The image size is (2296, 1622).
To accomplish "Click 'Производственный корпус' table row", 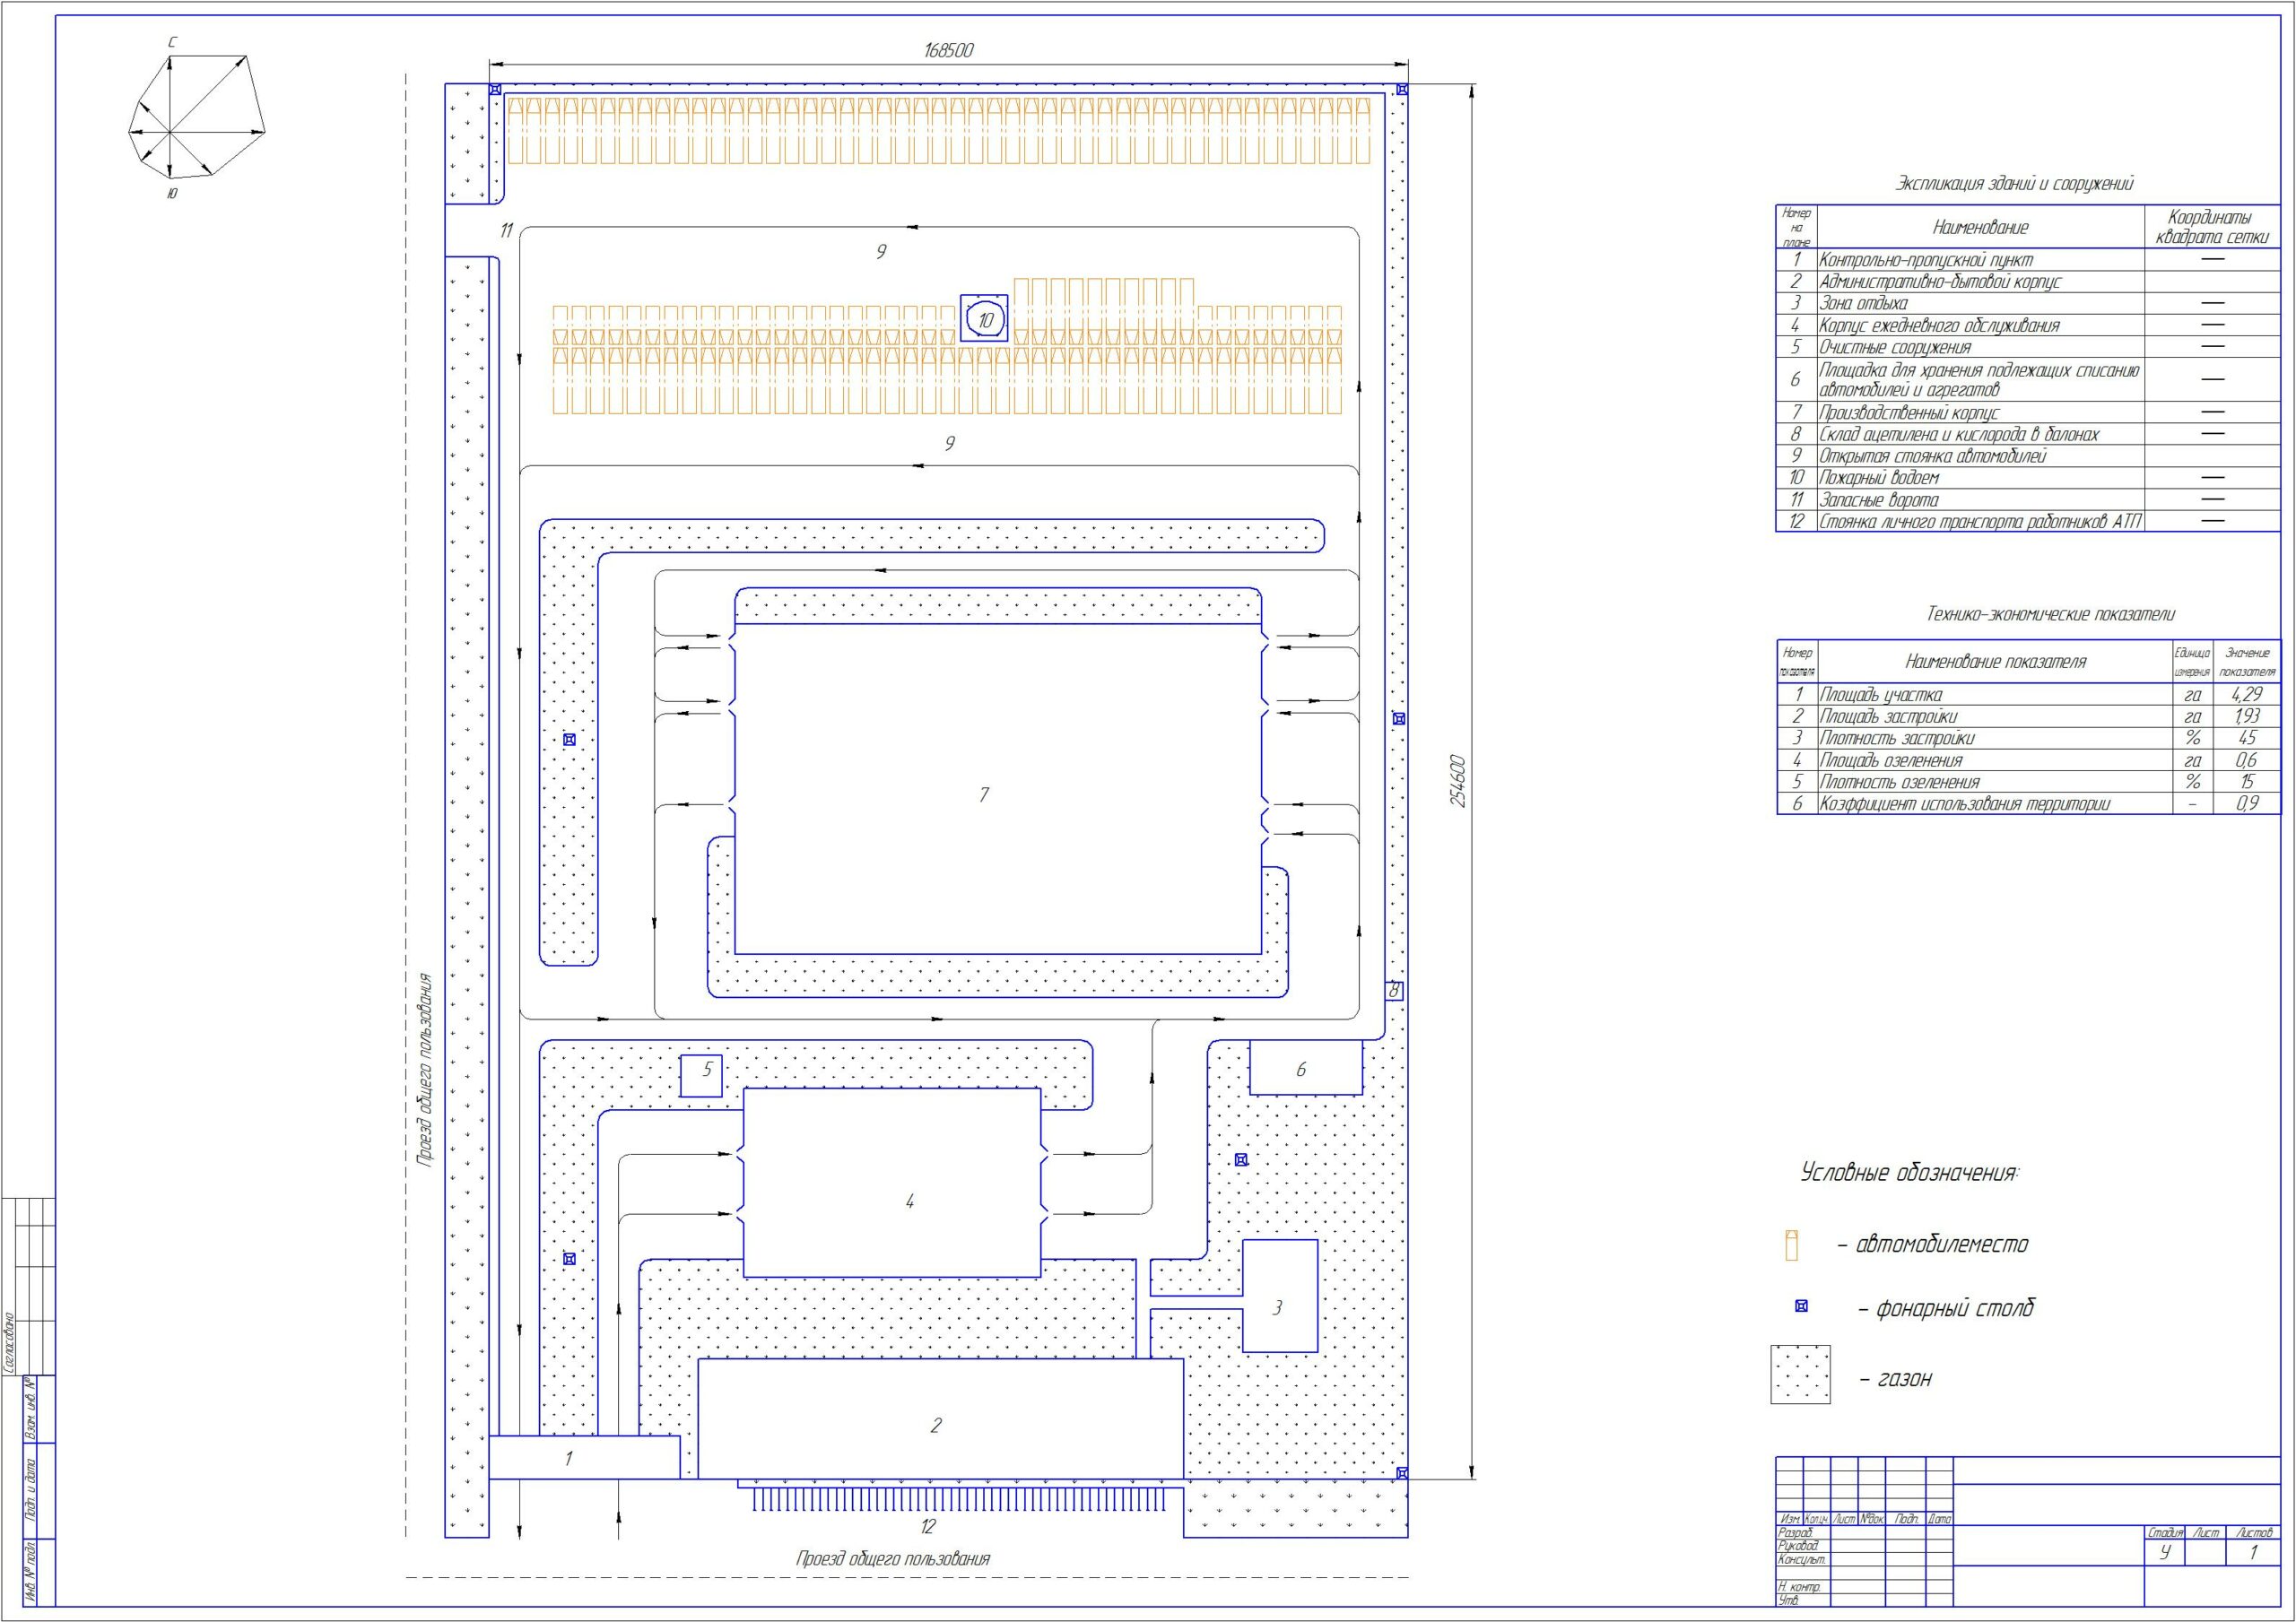I will tap(2028, 412).
